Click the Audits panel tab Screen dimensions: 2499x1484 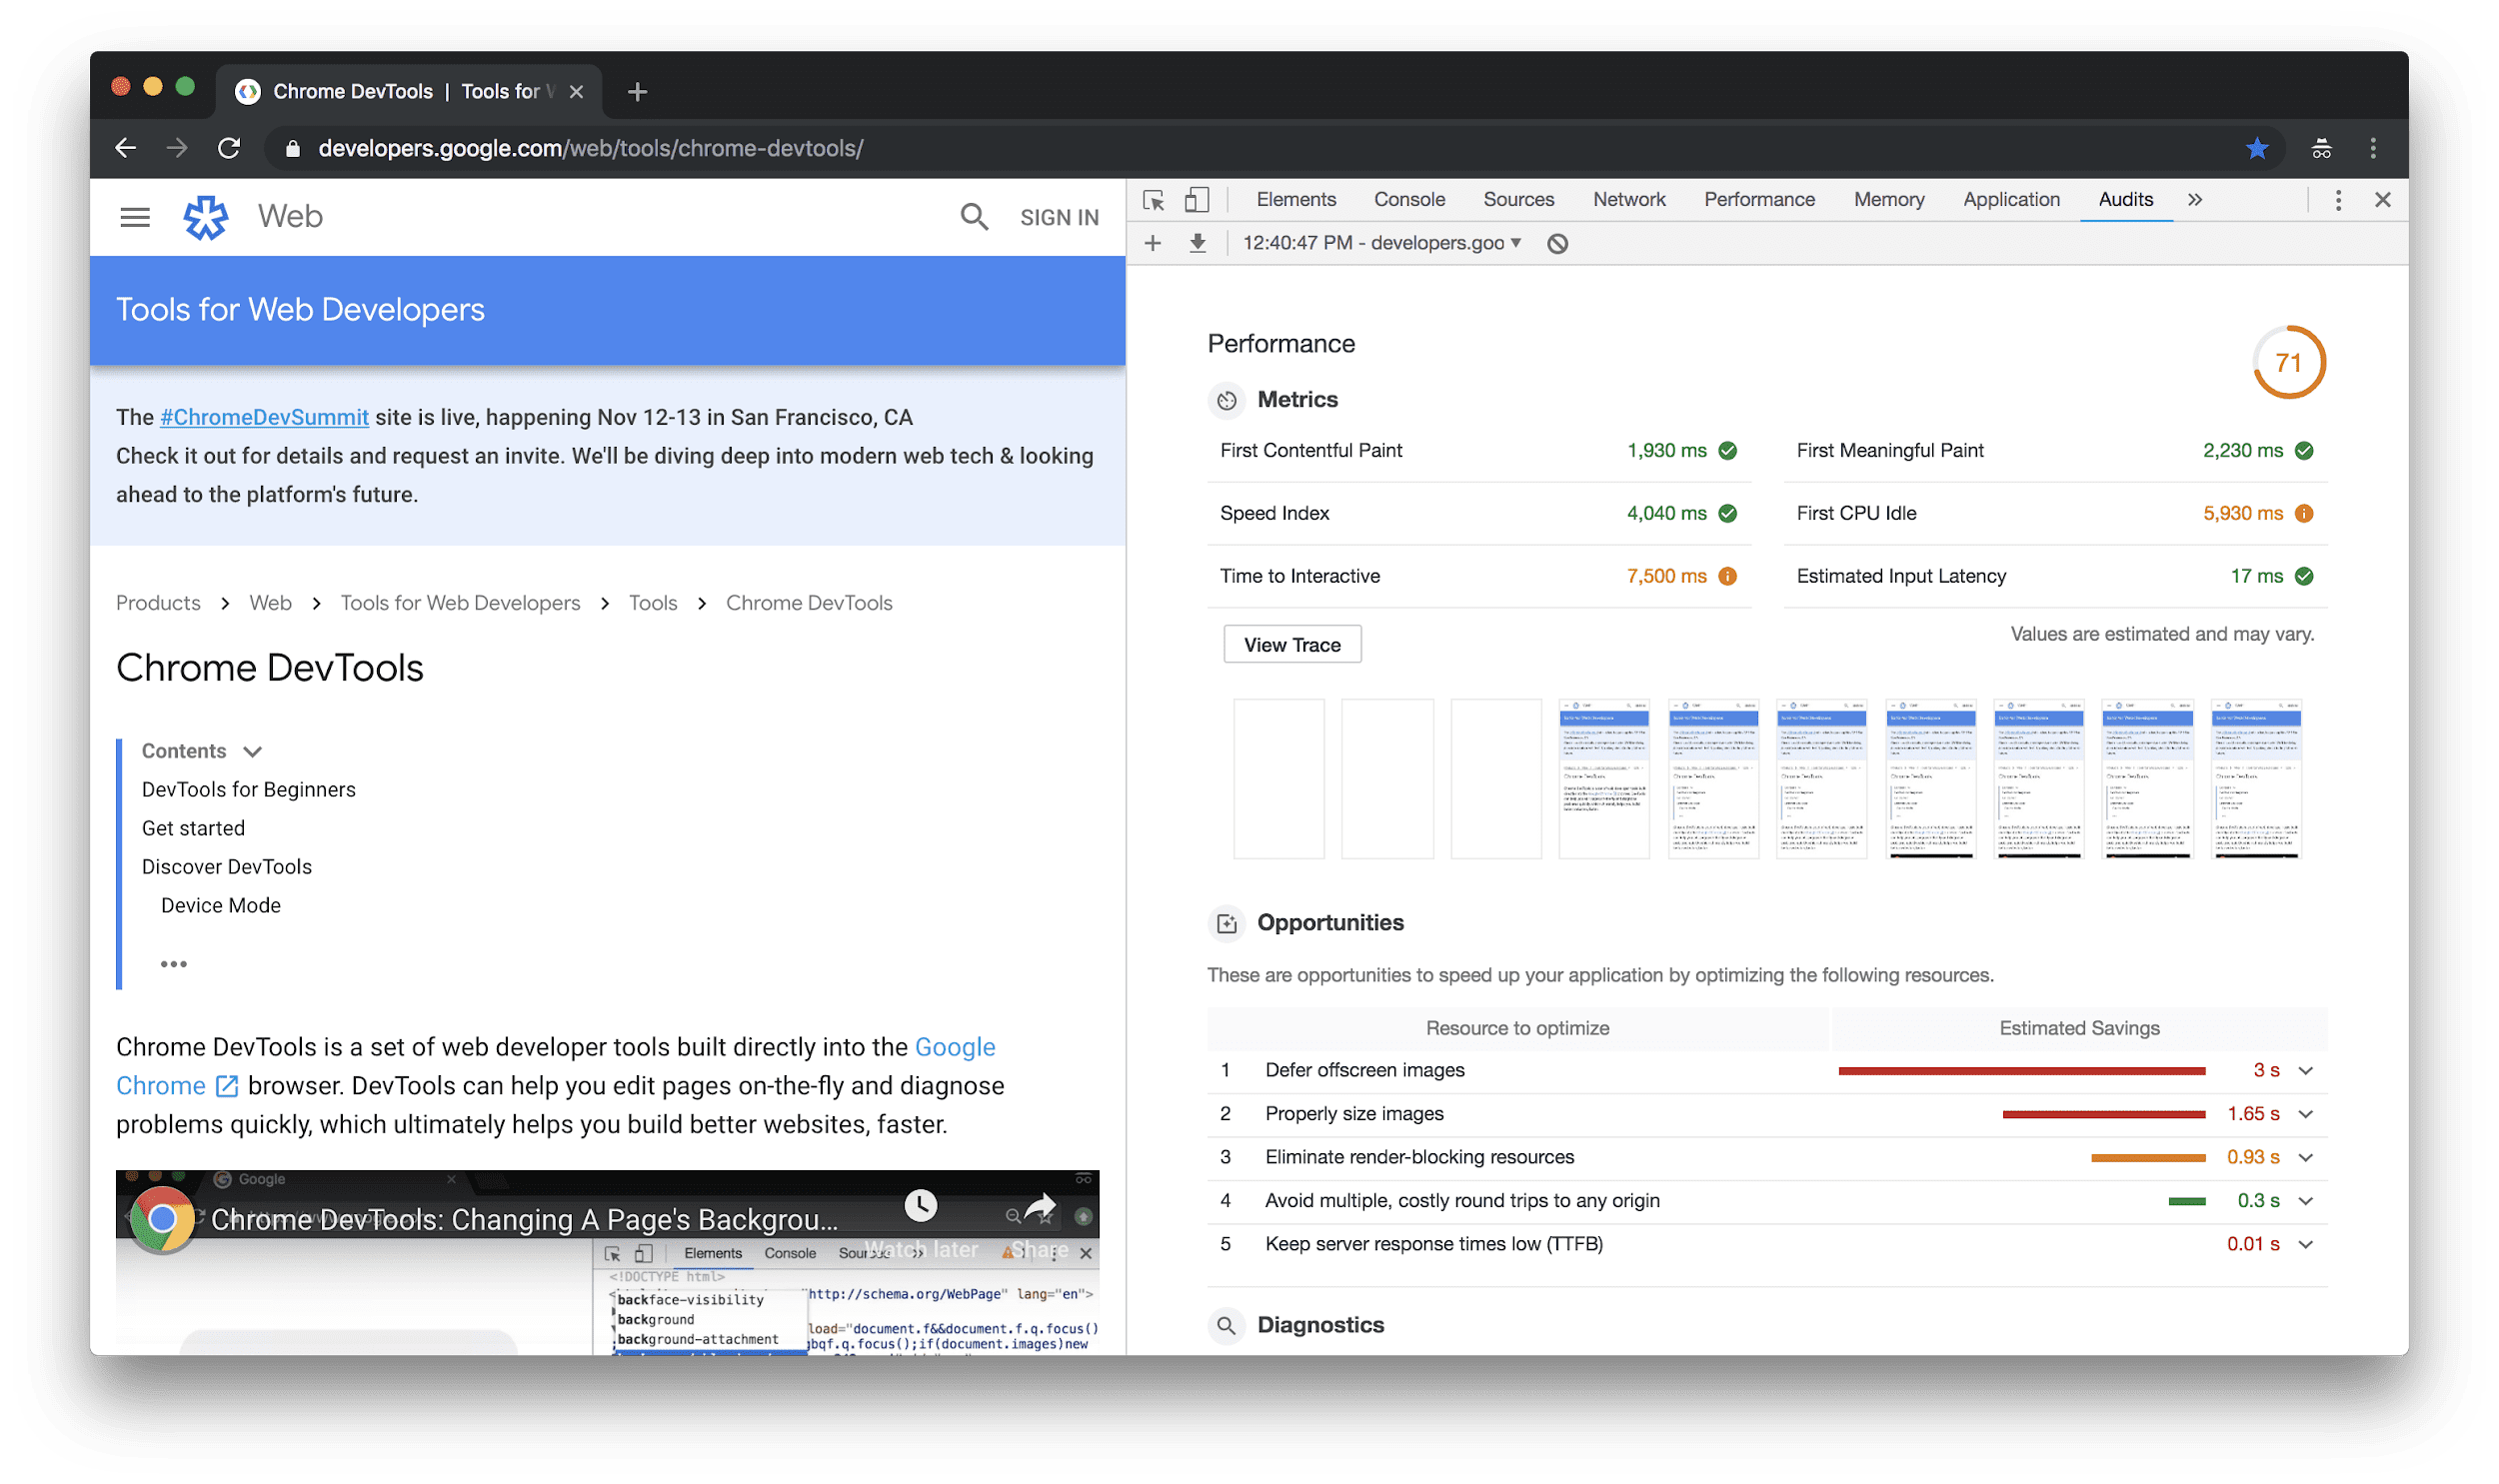(x=2124, y=198)
